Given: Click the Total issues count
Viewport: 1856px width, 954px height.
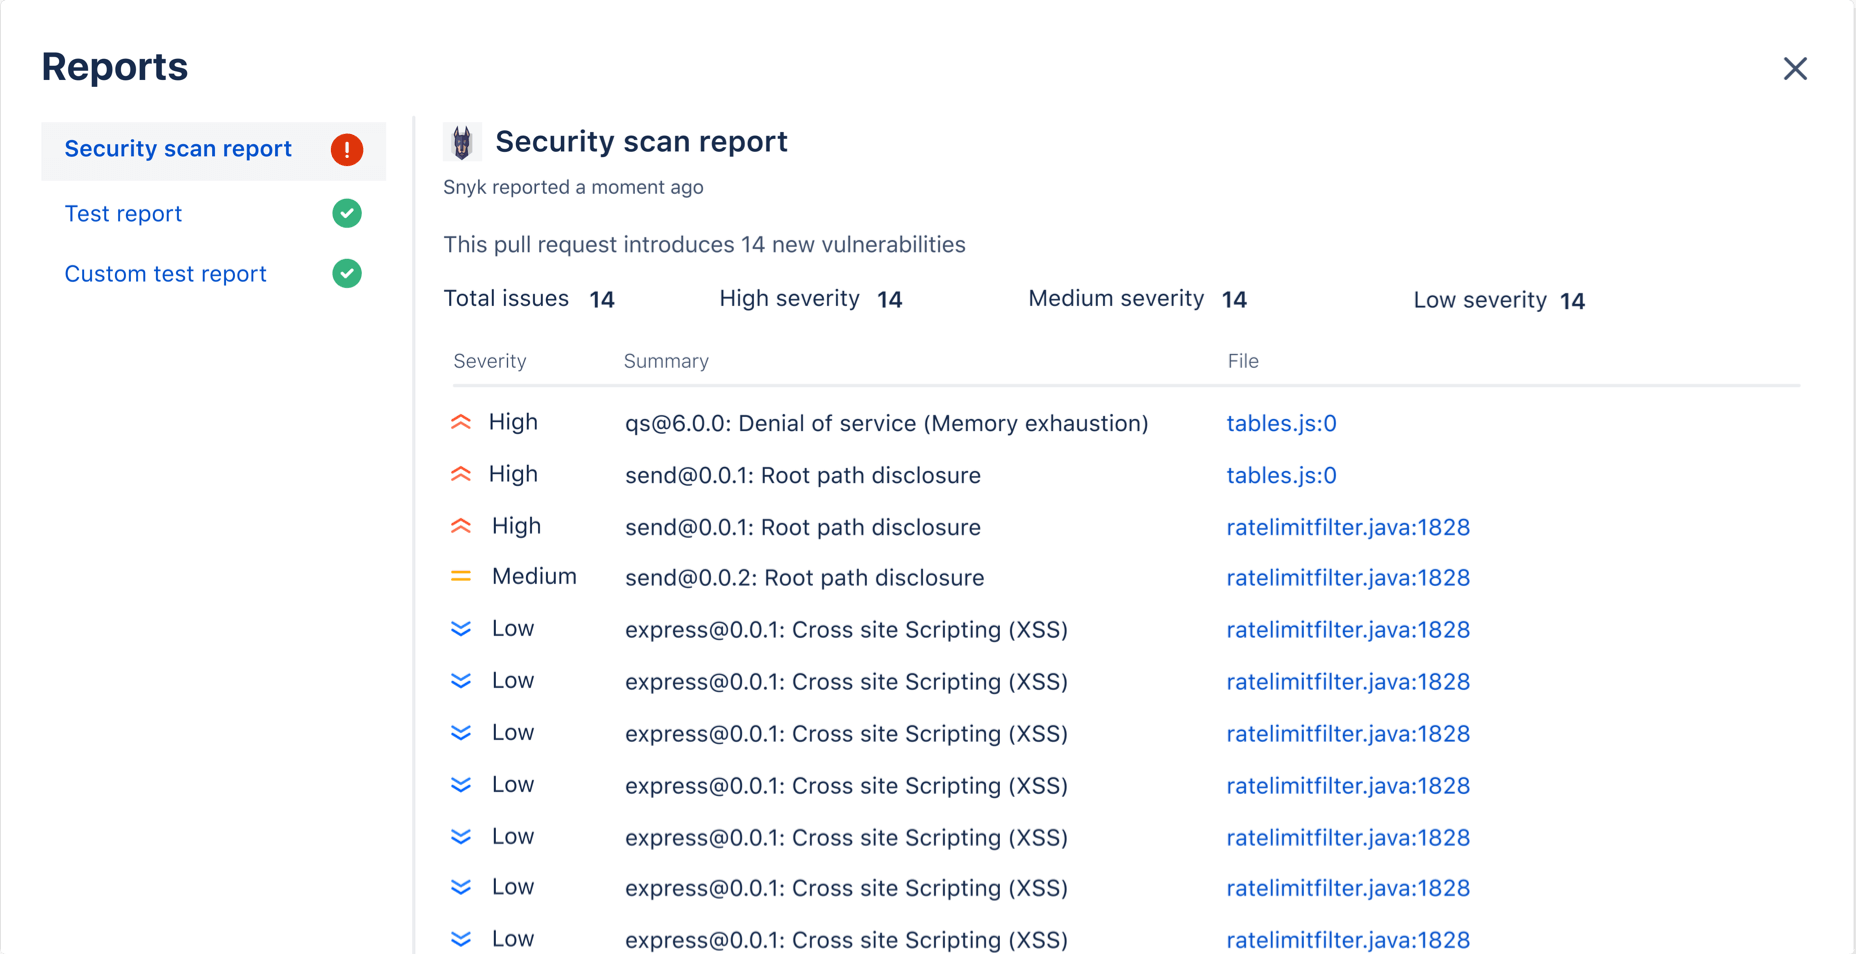Looking at the screenshot, I should point(602,298).
